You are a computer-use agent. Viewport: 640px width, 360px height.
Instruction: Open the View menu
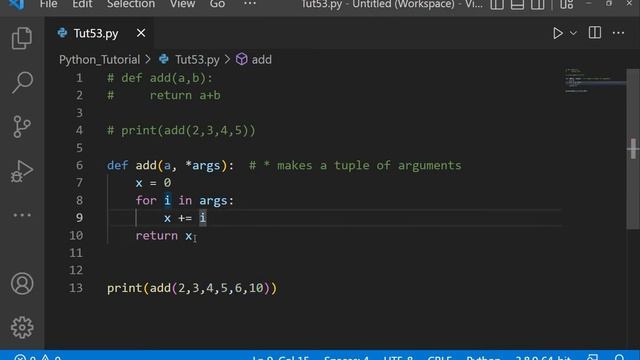182,4
